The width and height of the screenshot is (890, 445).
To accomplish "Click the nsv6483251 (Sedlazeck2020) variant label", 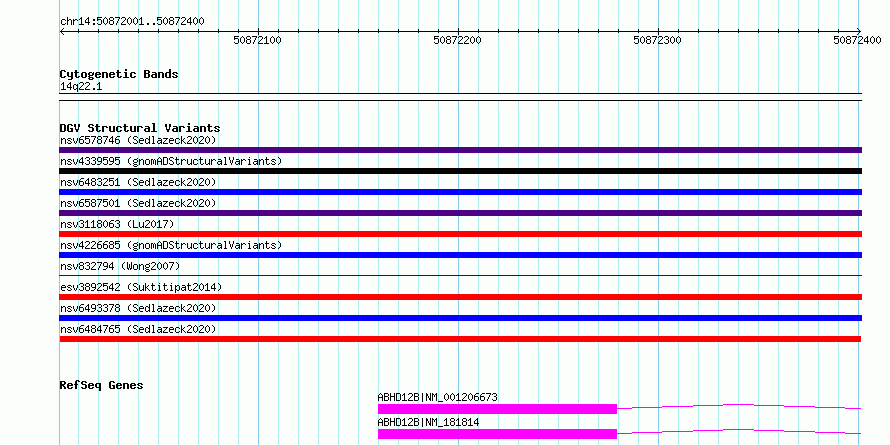I will coord(138,182).
